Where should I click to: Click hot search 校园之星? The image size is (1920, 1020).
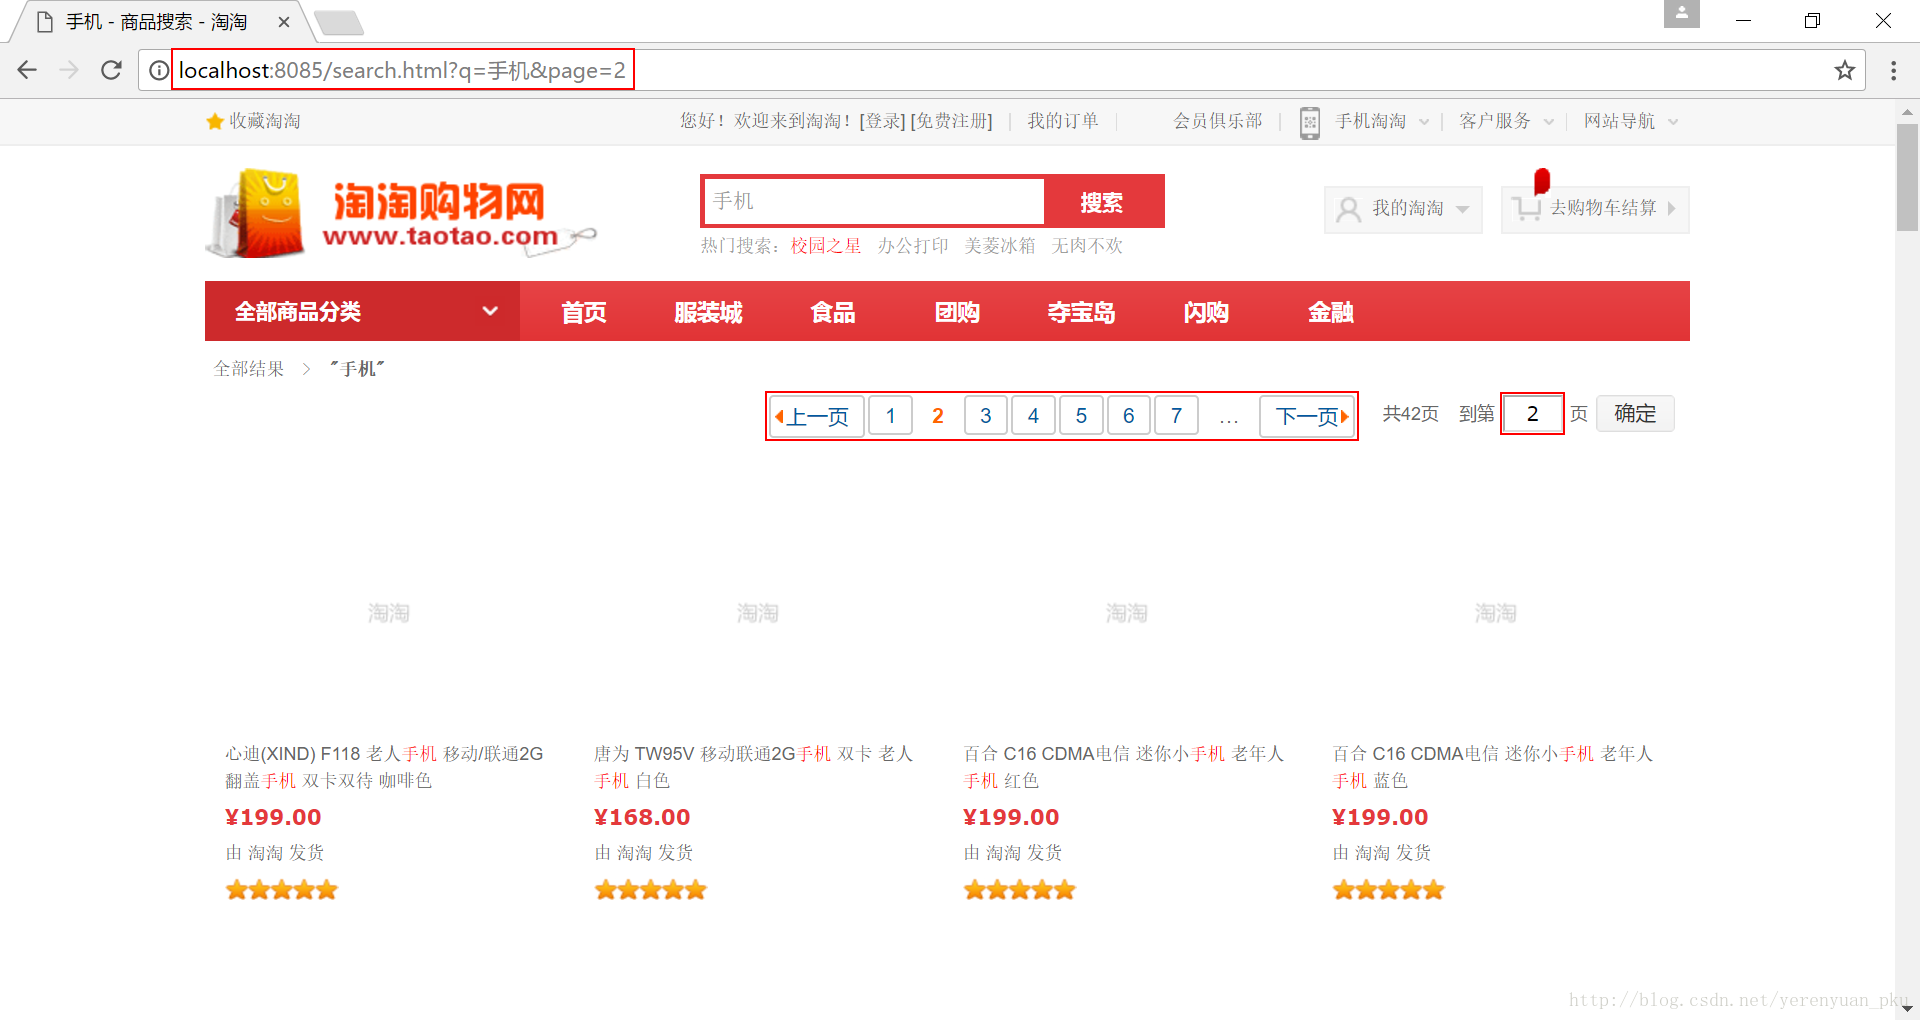point(826,246)
